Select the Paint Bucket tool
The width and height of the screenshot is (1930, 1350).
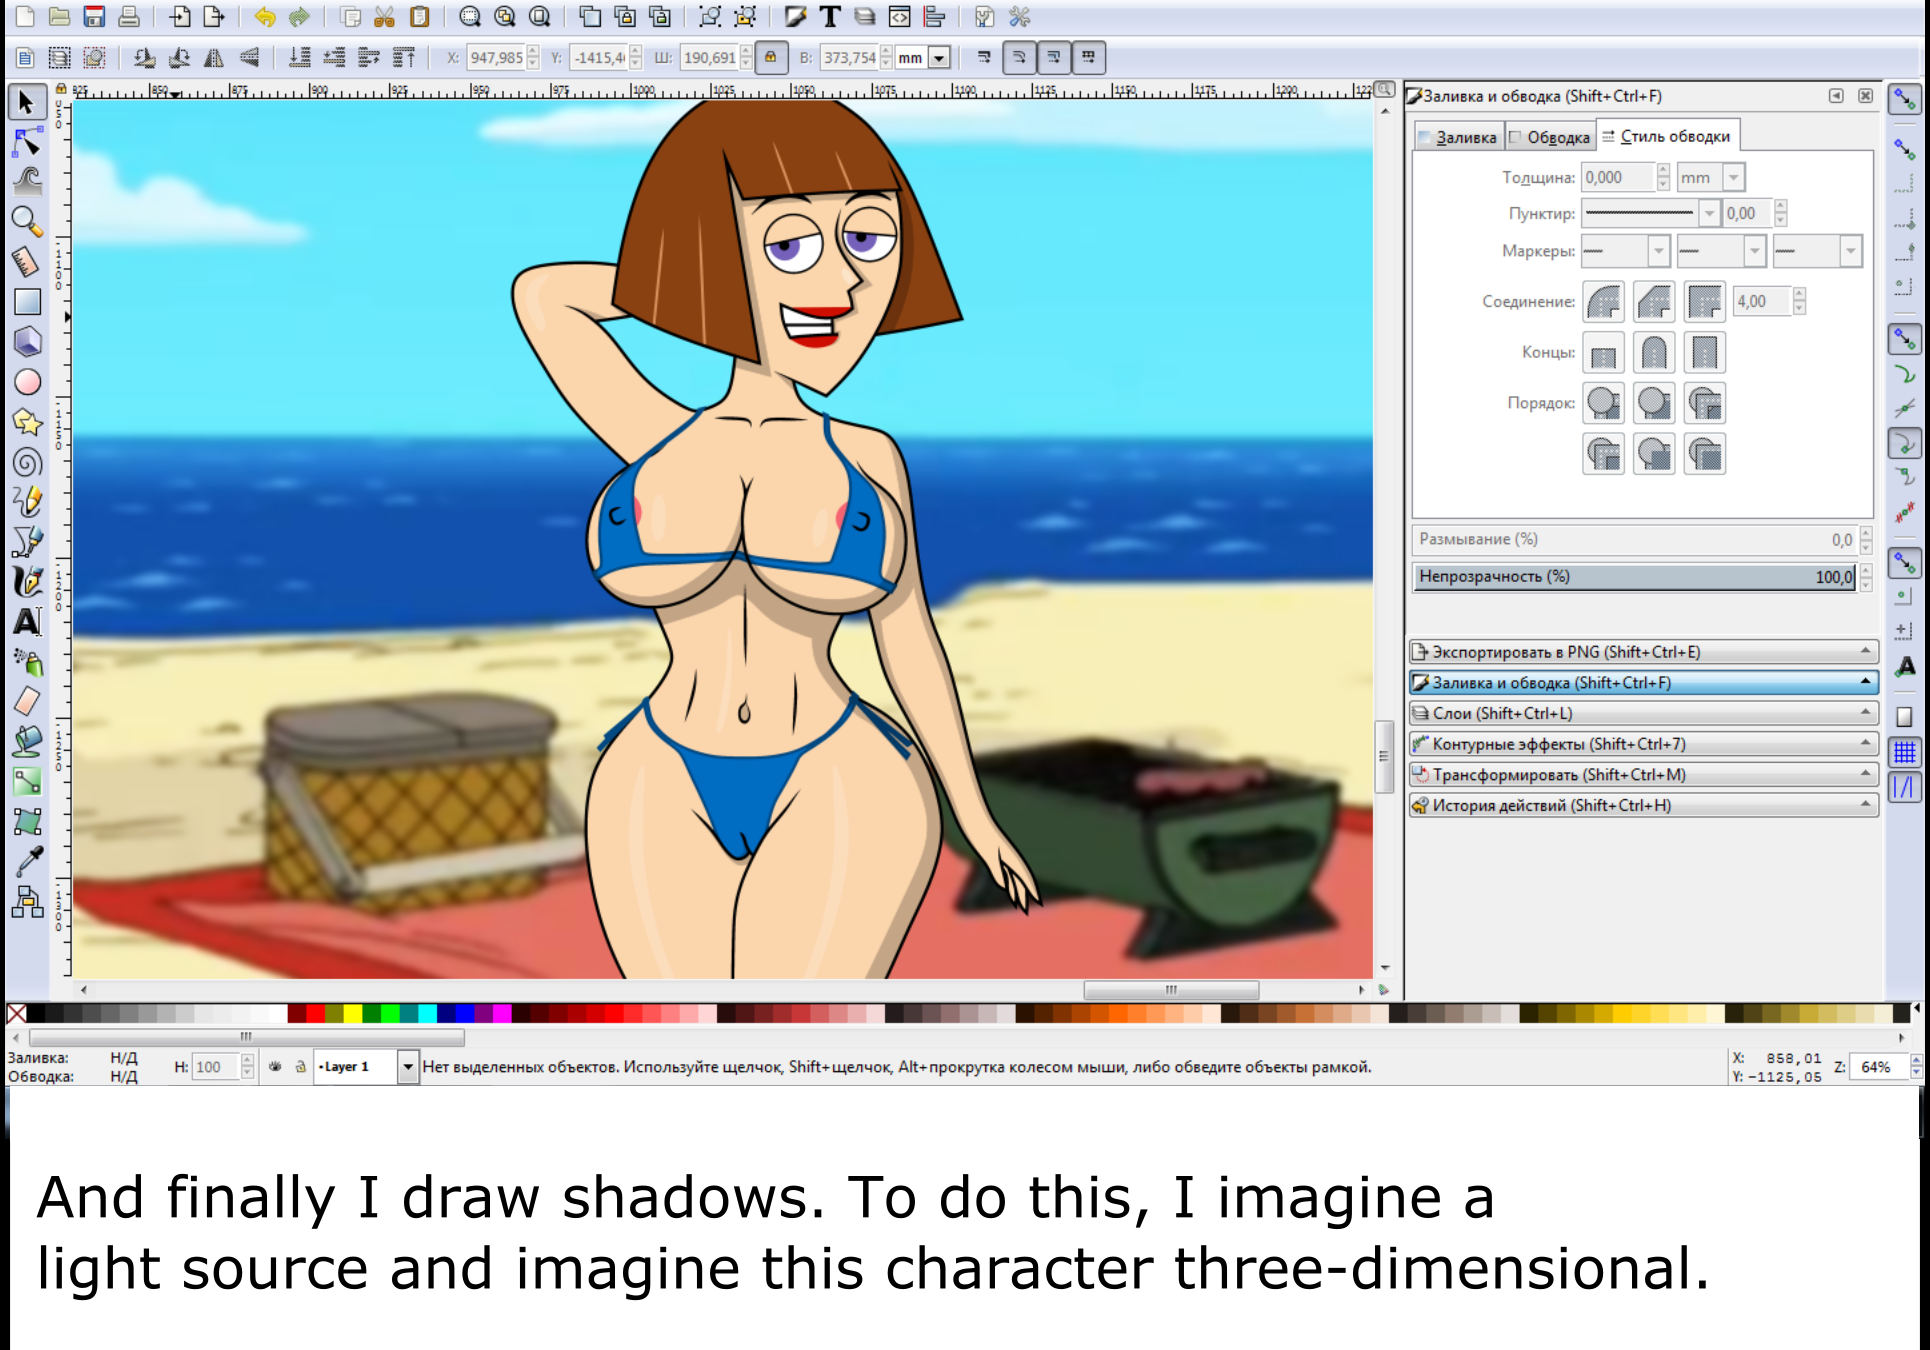(x=27, y=741)
